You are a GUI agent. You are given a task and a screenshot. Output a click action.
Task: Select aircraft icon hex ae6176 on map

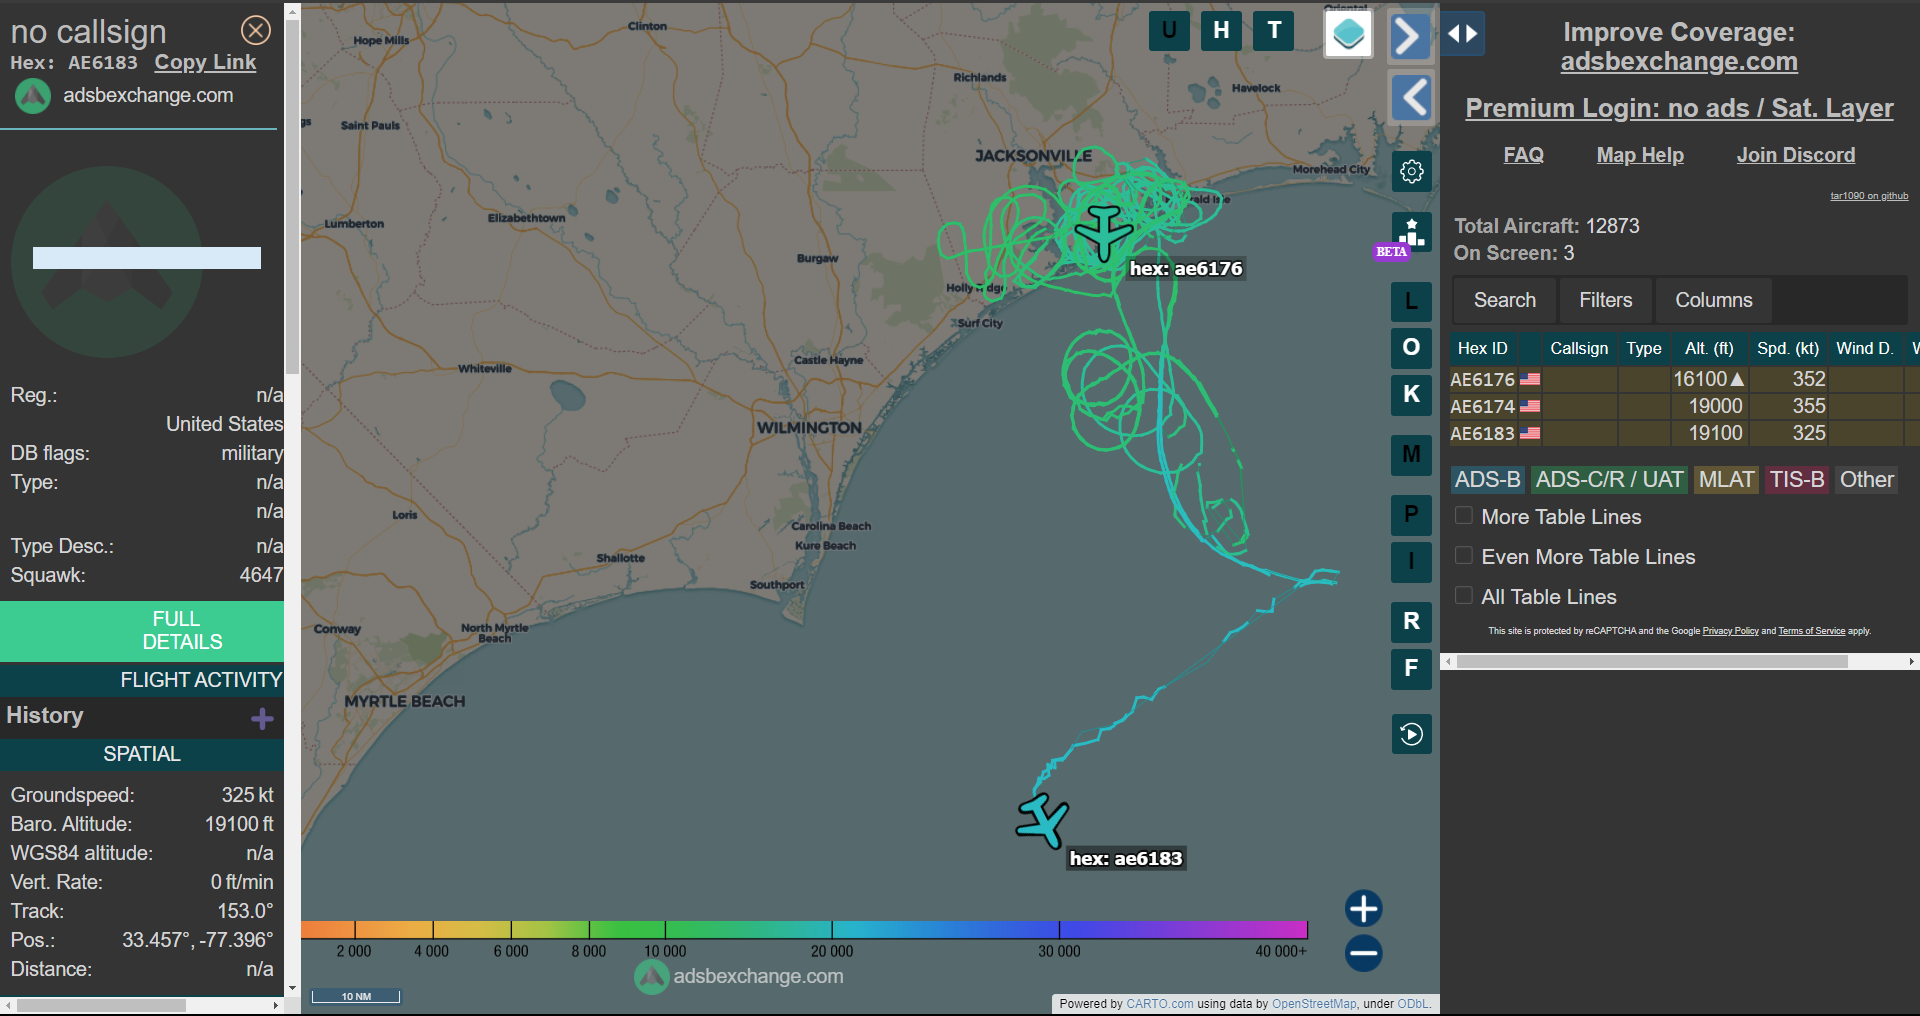tap(1103, 232)
